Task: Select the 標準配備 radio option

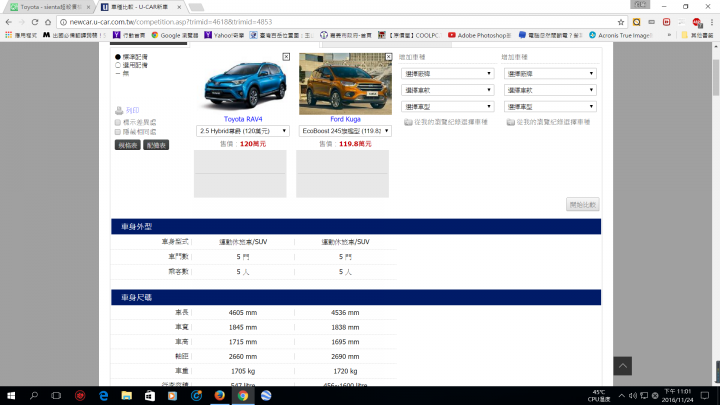Action: click(x=117, y=57)
